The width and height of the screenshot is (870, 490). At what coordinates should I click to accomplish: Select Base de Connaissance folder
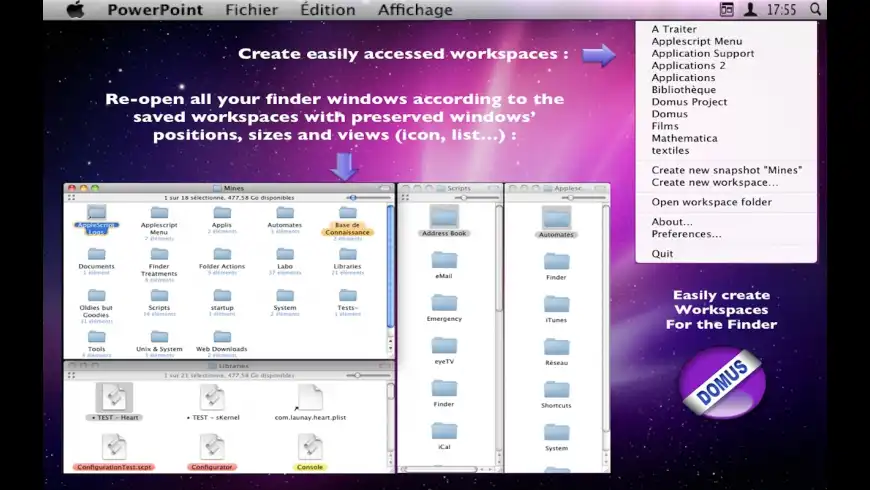point(347,223)
